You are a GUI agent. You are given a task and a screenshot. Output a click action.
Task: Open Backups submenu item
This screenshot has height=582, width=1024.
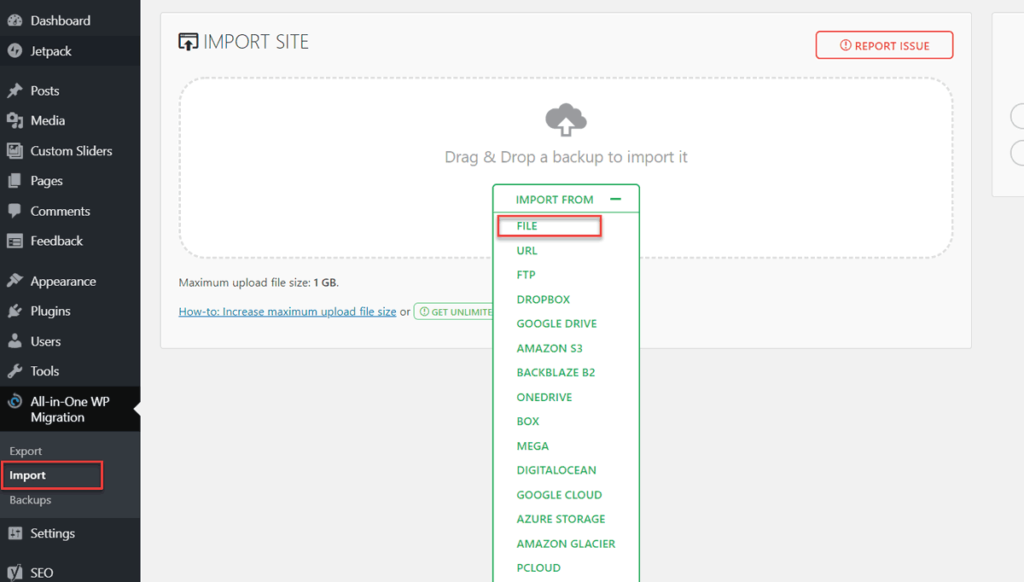30,500
